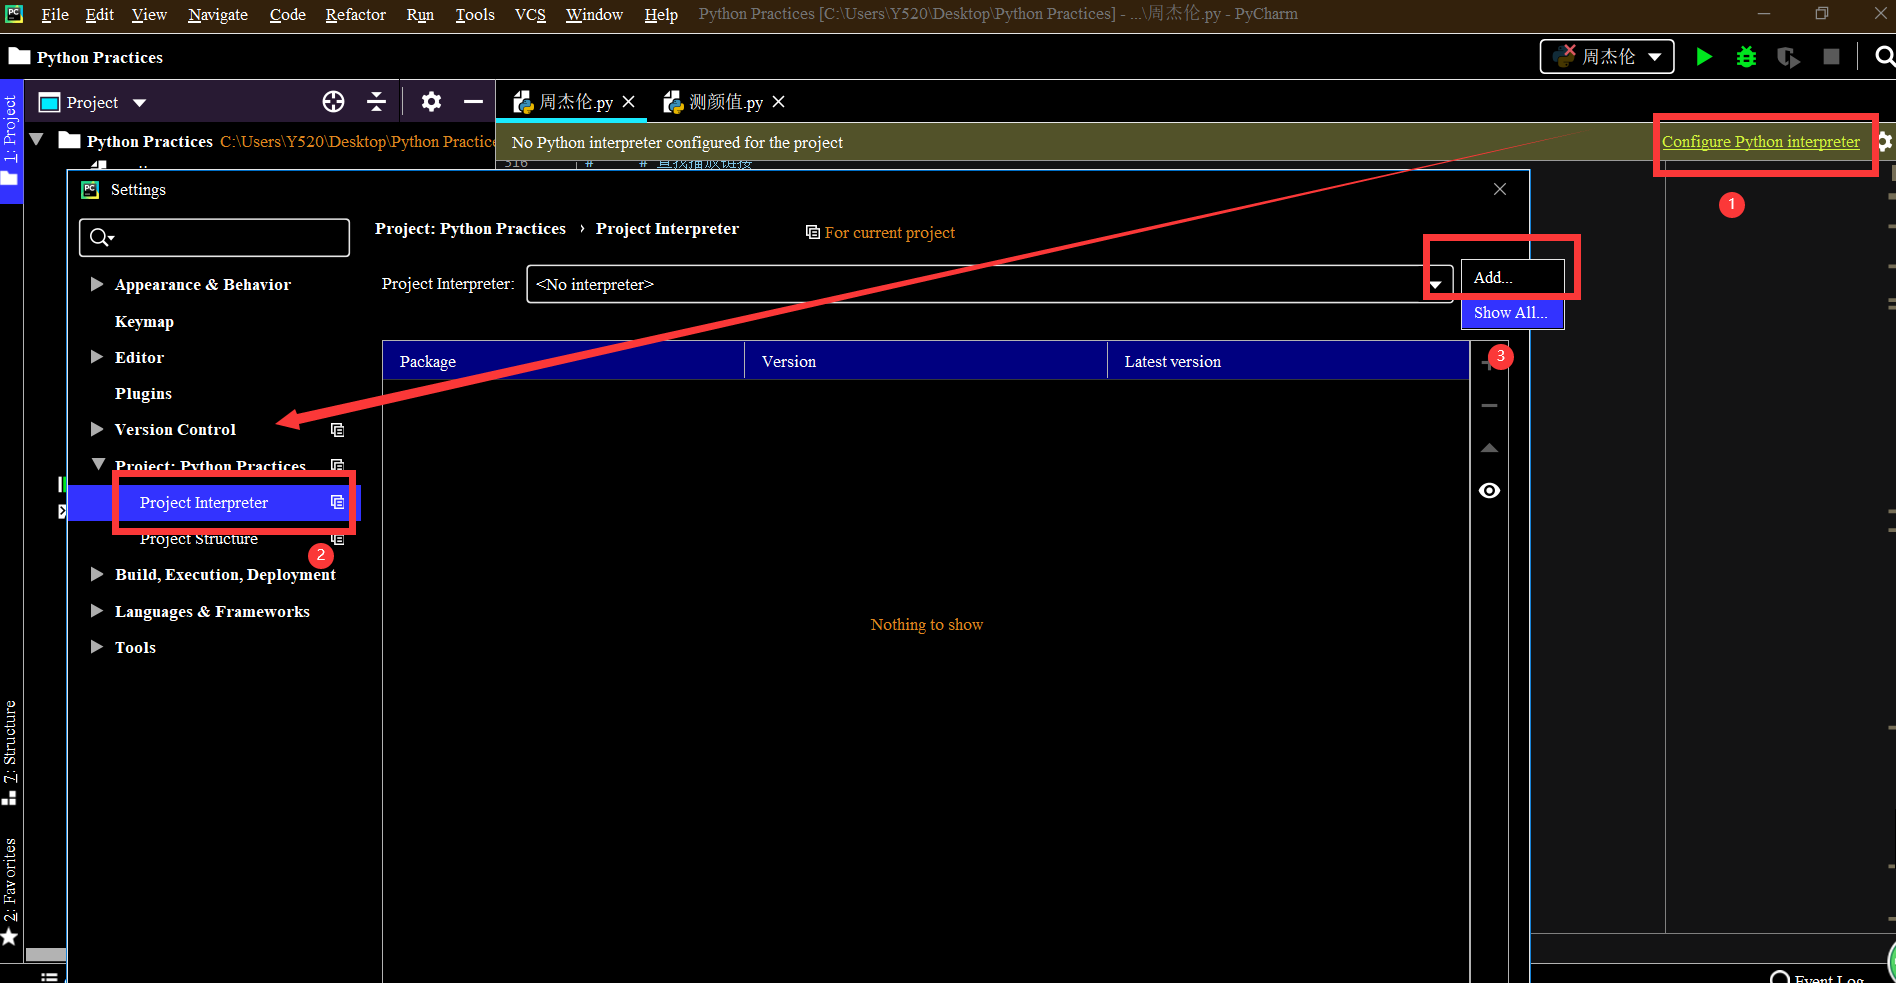Click Configure Python interpreter link
The height and width of the screenshot is (983, 1896).
[1760, 142]
